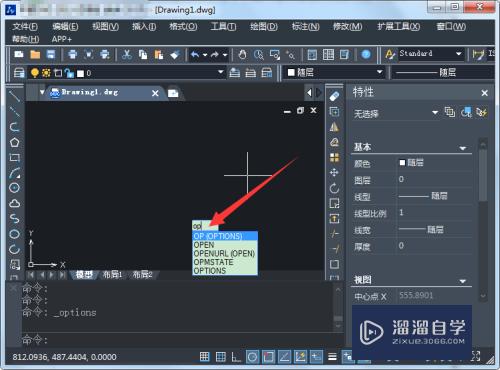Switch to the 布局2 layout tab
Image resolution: width=500 pixels, height=370 pixels.
pos(142,275)
